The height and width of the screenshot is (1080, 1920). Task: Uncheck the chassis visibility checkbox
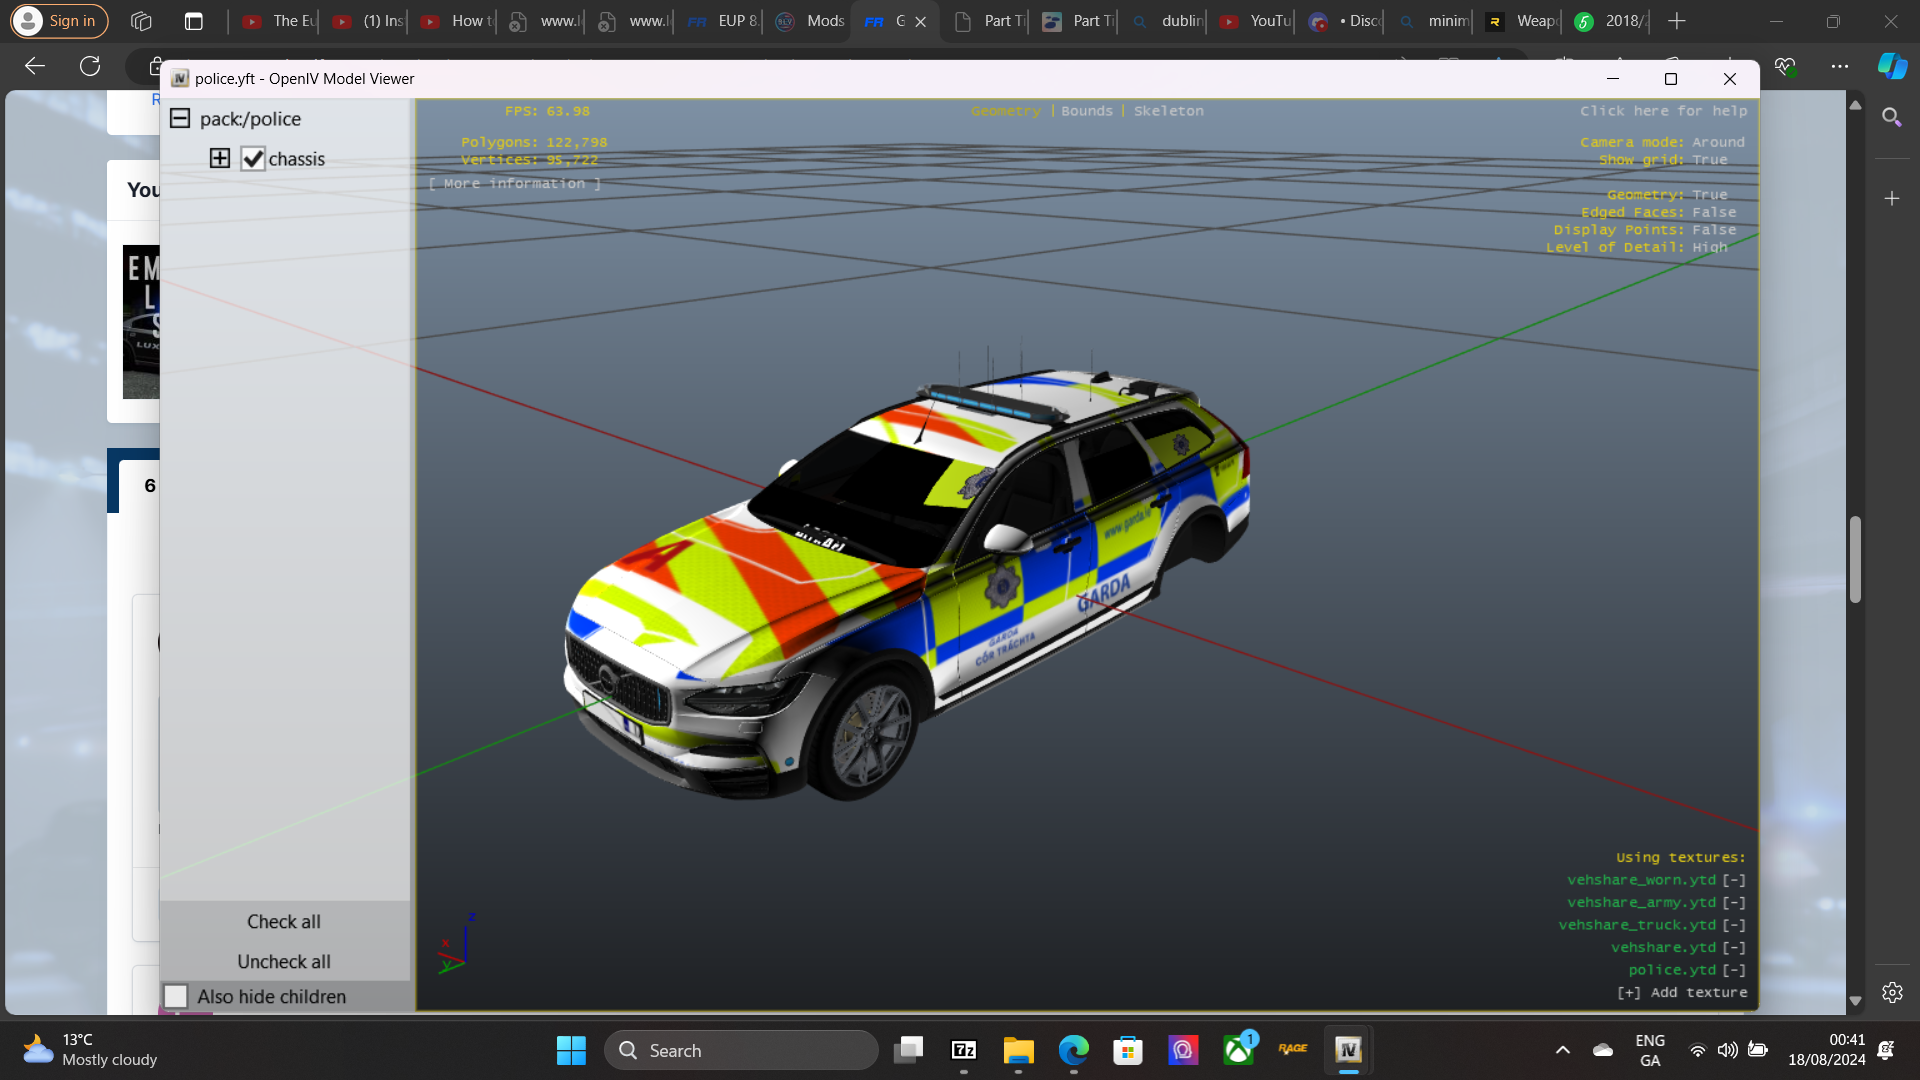253,159
